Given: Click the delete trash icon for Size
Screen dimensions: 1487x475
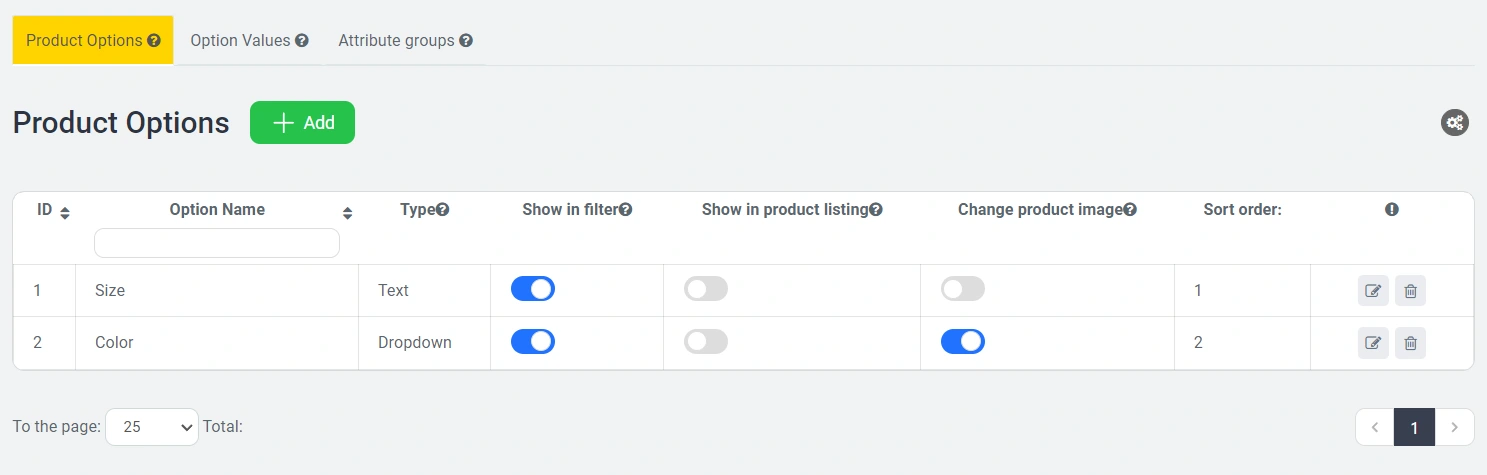Looking at the screenshot, I should tap(1410, 291).
